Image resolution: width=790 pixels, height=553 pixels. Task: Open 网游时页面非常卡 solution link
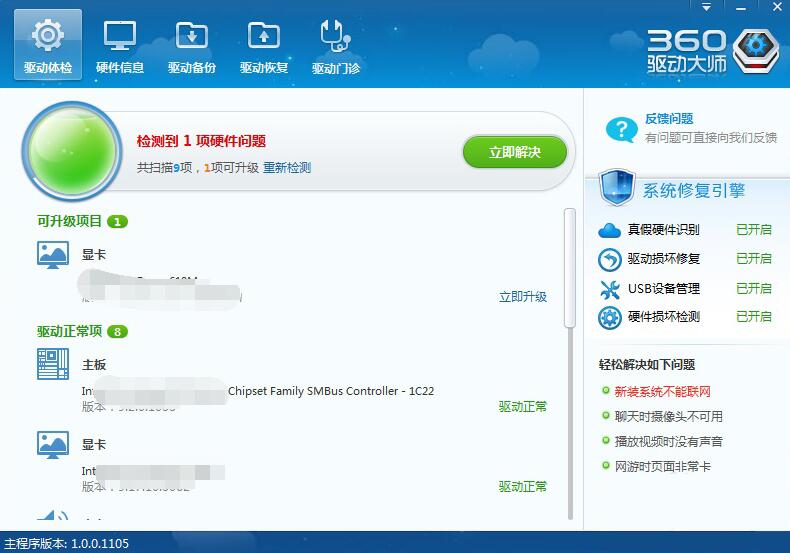(x=663, y=466)
